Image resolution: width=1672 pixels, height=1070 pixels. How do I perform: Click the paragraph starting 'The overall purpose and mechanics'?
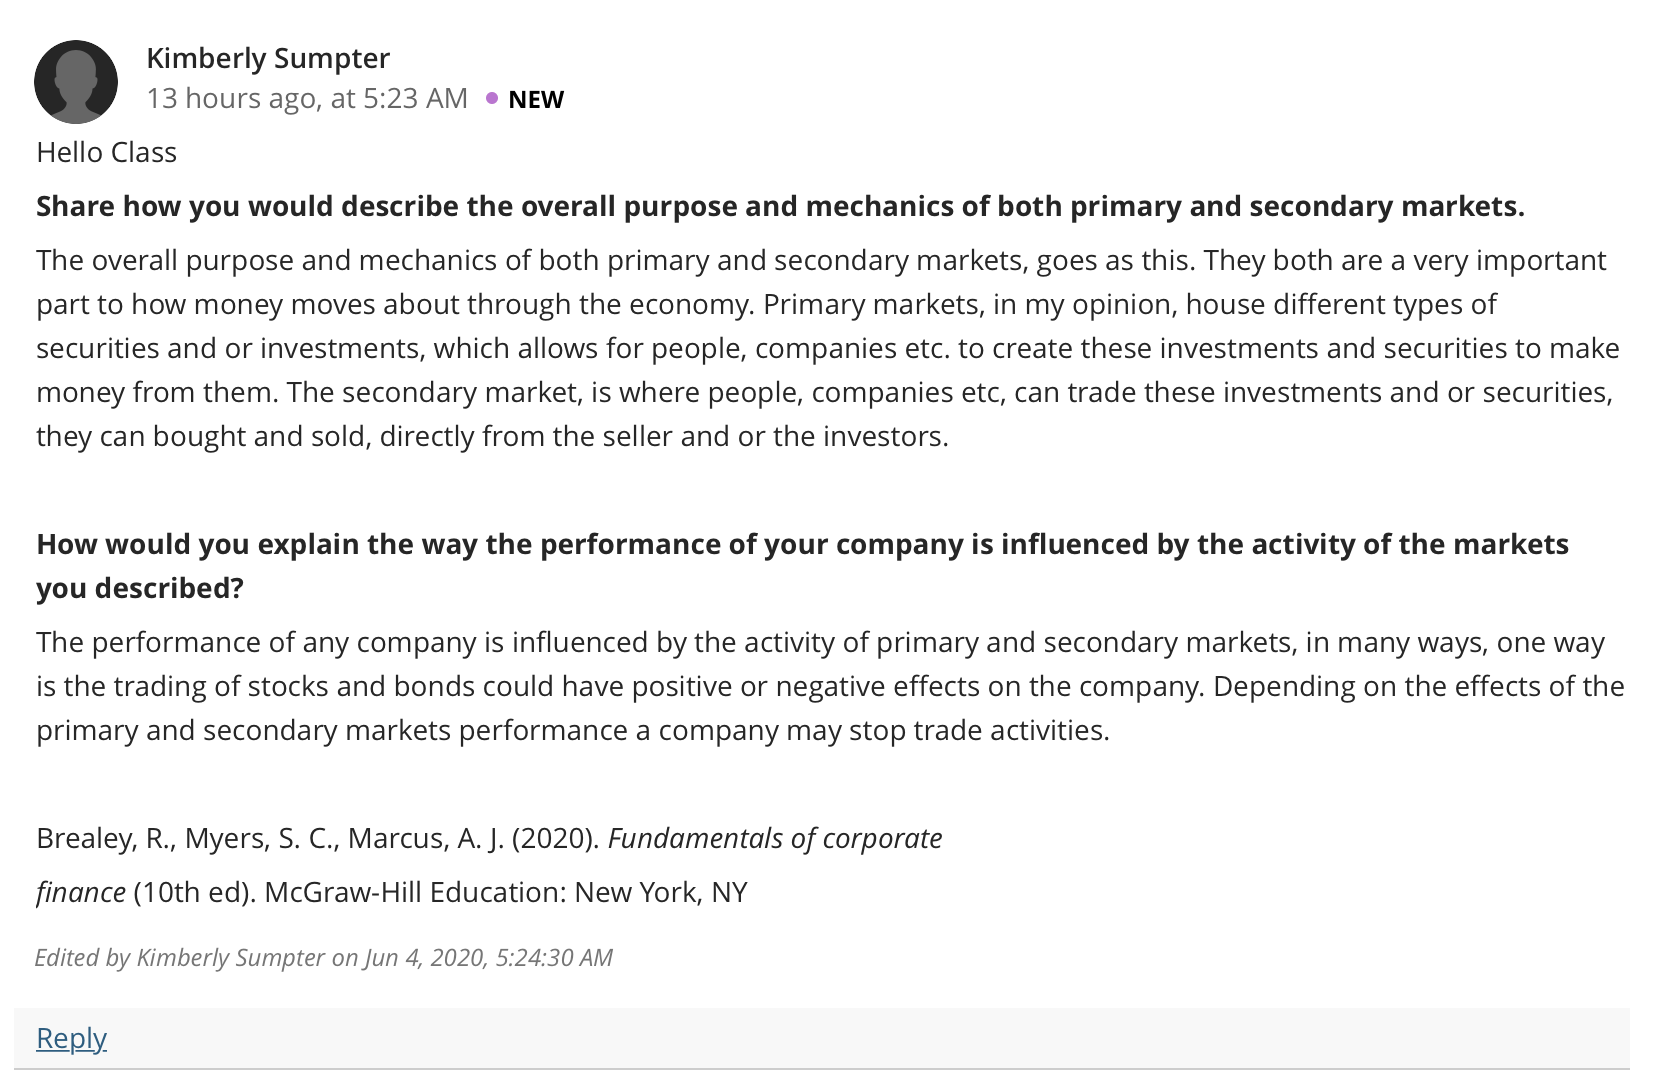[x=828, y=348]
